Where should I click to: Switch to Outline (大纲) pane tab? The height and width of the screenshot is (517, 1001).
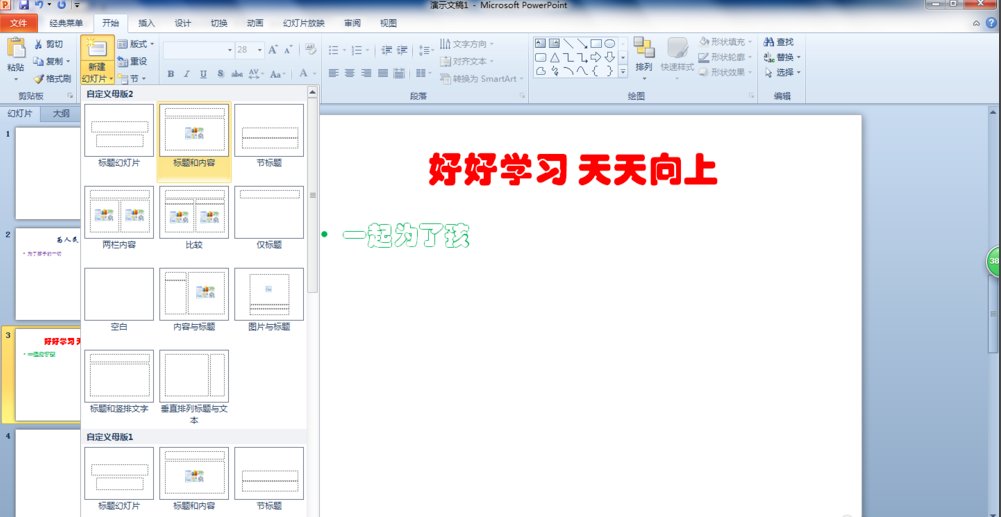(61, 114)
